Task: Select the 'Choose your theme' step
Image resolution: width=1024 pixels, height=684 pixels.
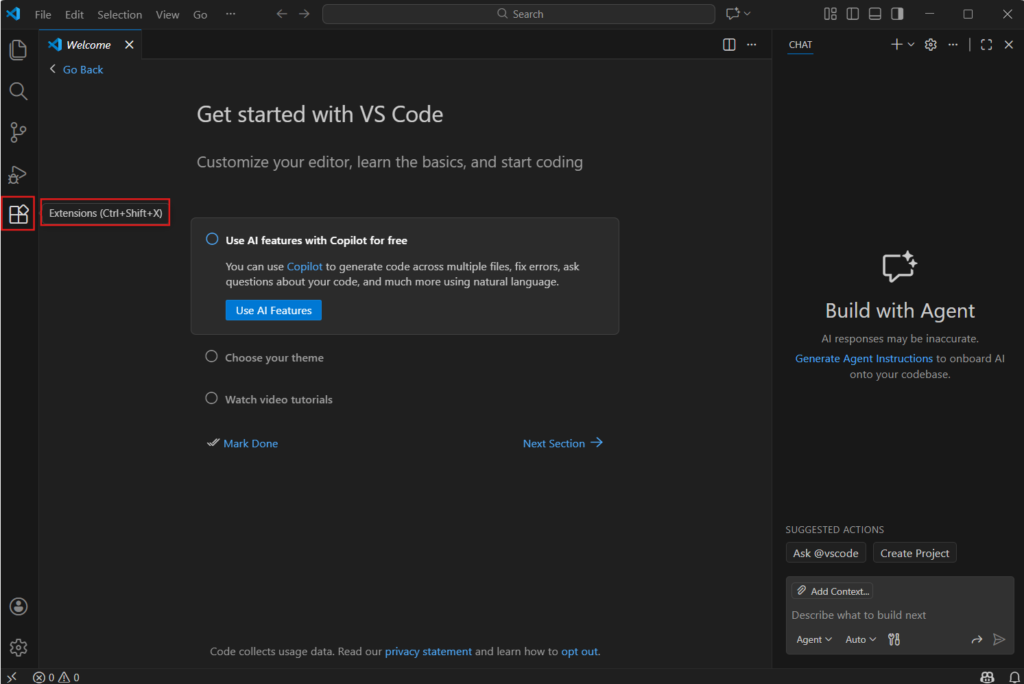Action: point(274,358)
